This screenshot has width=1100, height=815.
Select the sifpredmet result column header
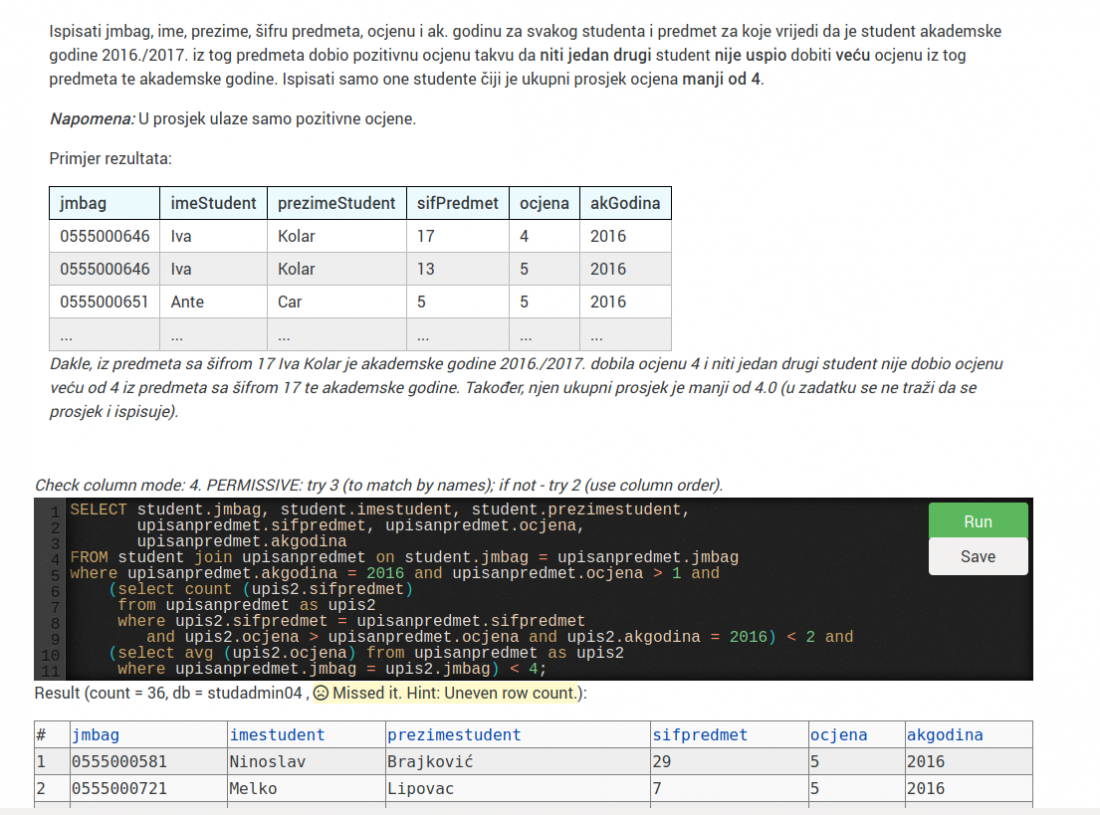click(x=729, y=734)
